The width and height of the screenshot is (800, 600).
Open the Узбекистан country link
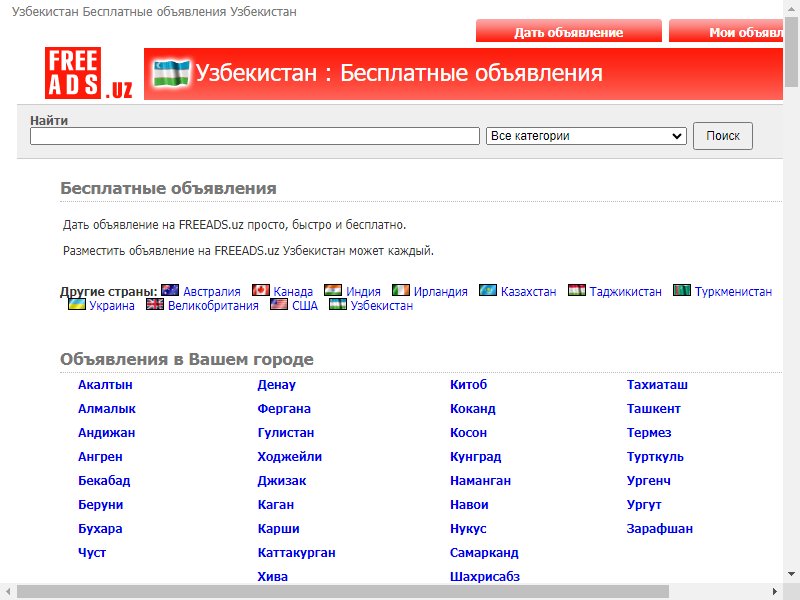click(x=382, y=306)
